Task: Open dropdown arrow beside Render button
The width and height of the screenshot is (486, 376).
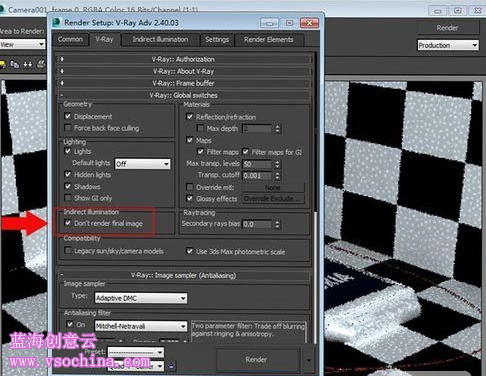Action: coord(309,360)
